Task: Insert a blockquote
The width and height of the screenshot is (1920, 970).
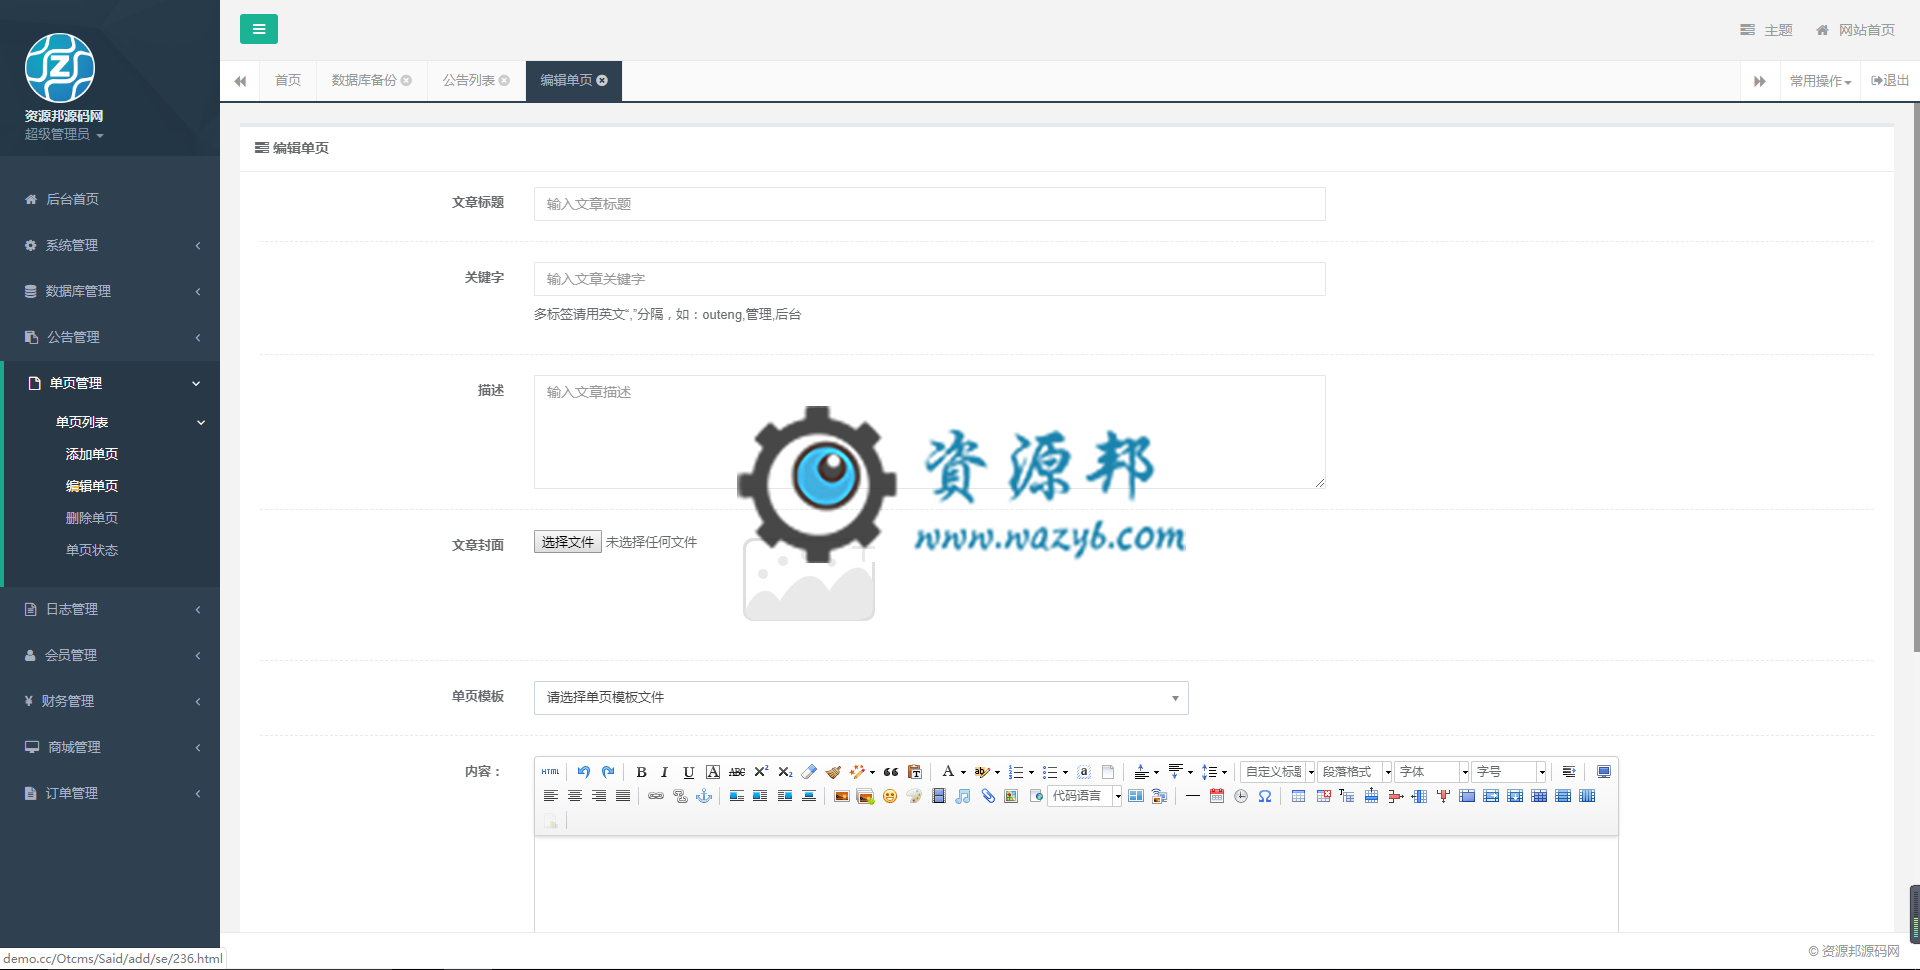Action: pyautogui.click(x=891, y=772)
